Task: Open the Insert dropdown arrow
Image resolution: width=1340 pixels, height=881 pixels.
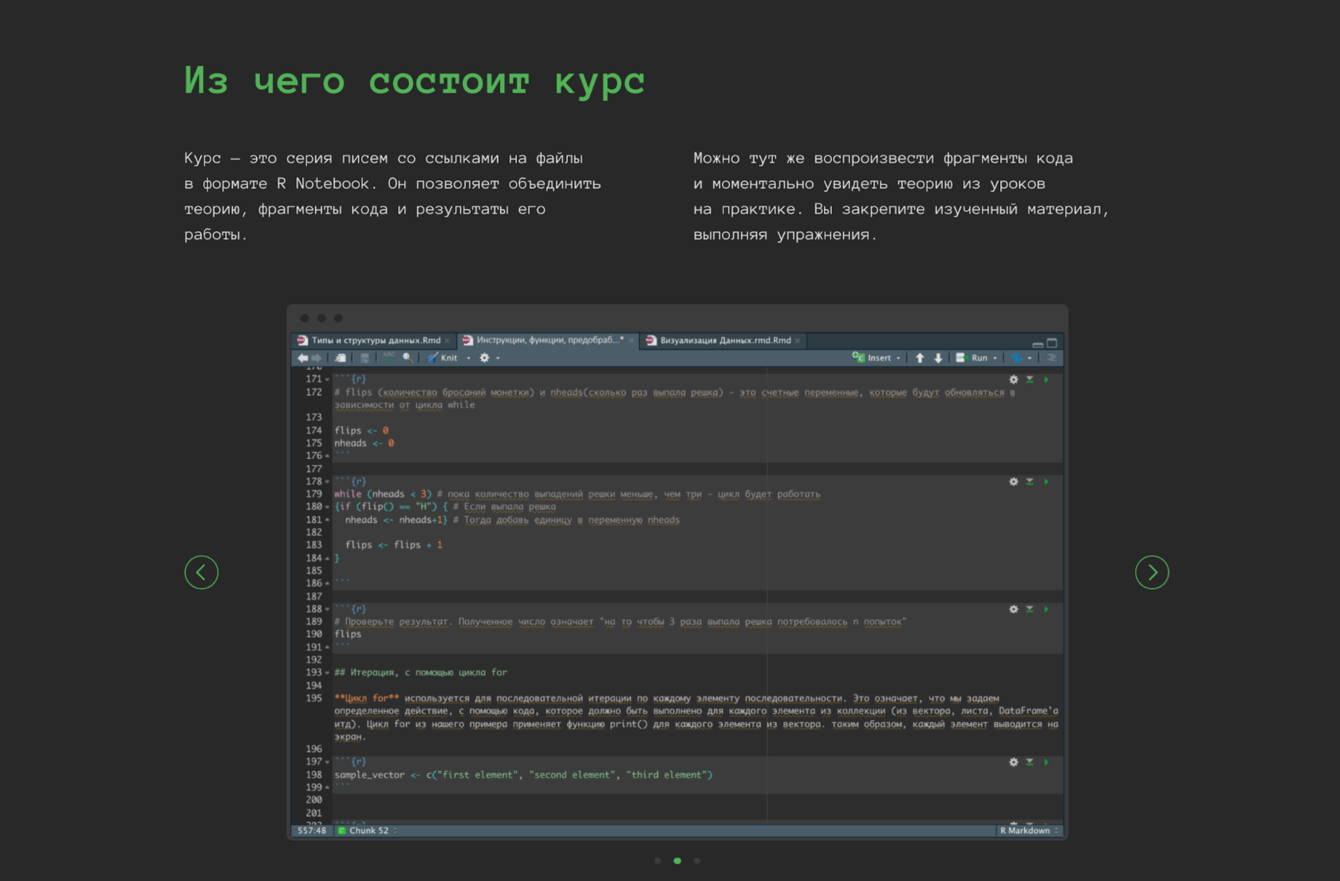Action: tap(898, 358)
